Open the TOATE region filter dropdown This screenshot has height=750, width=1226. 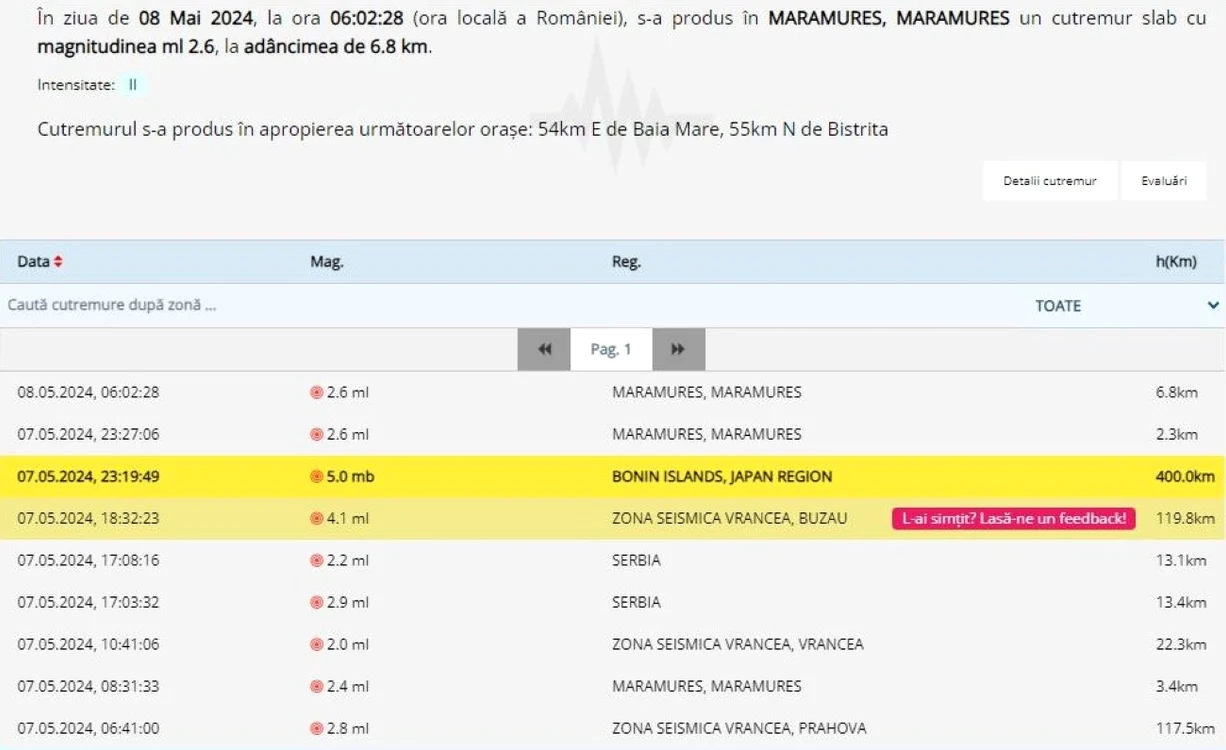click(x=1127, y=306)
